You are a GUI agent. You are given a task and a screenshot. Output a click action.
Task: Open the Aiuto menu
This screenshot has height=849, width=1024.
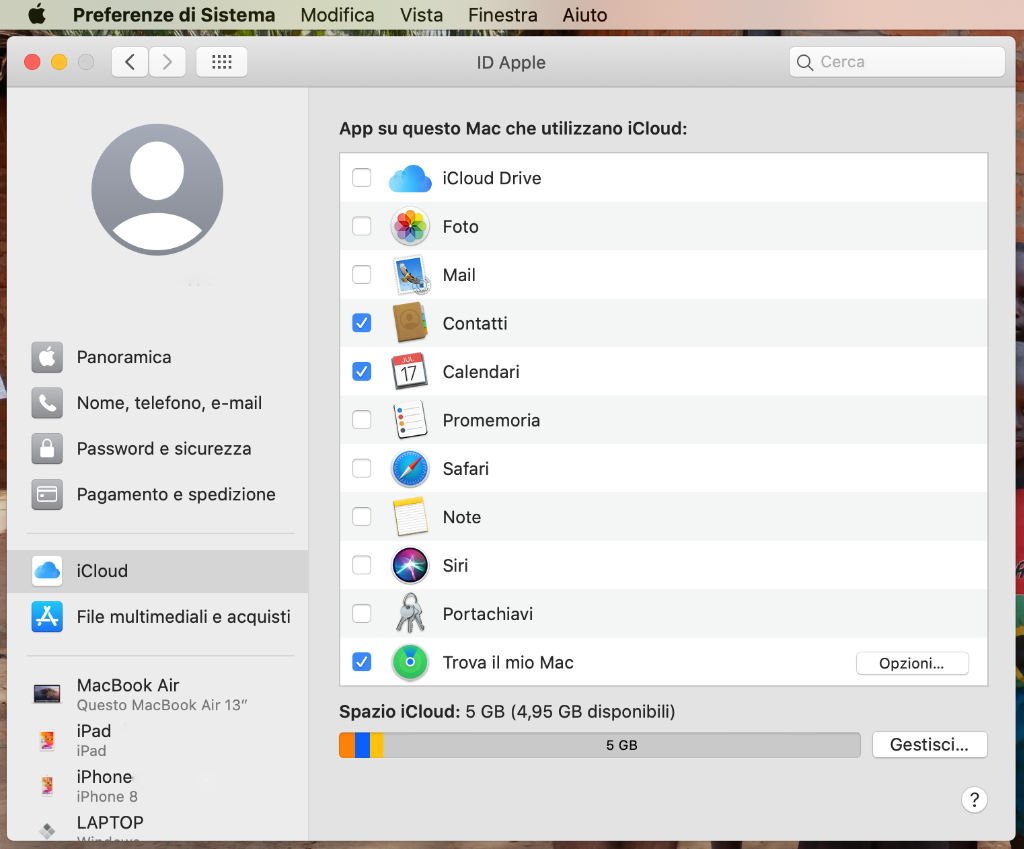(x=585, y=15)
